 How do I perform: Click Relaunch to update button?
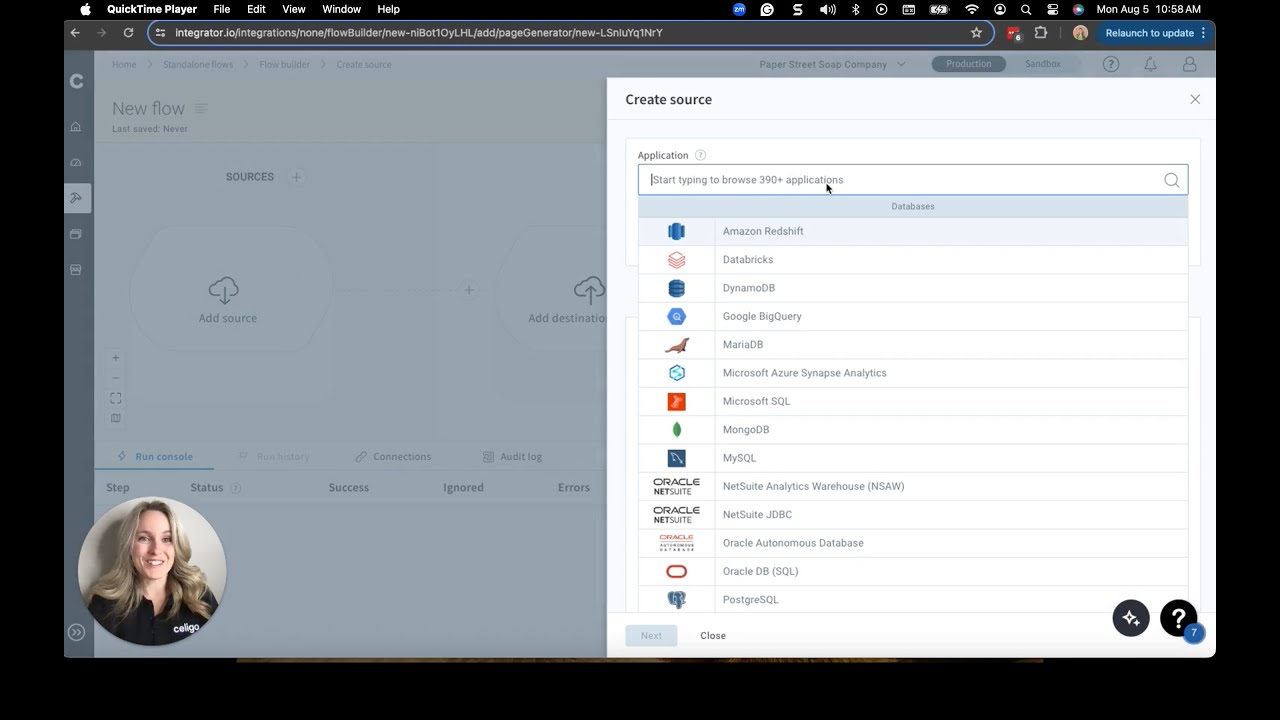[1156, 33]
